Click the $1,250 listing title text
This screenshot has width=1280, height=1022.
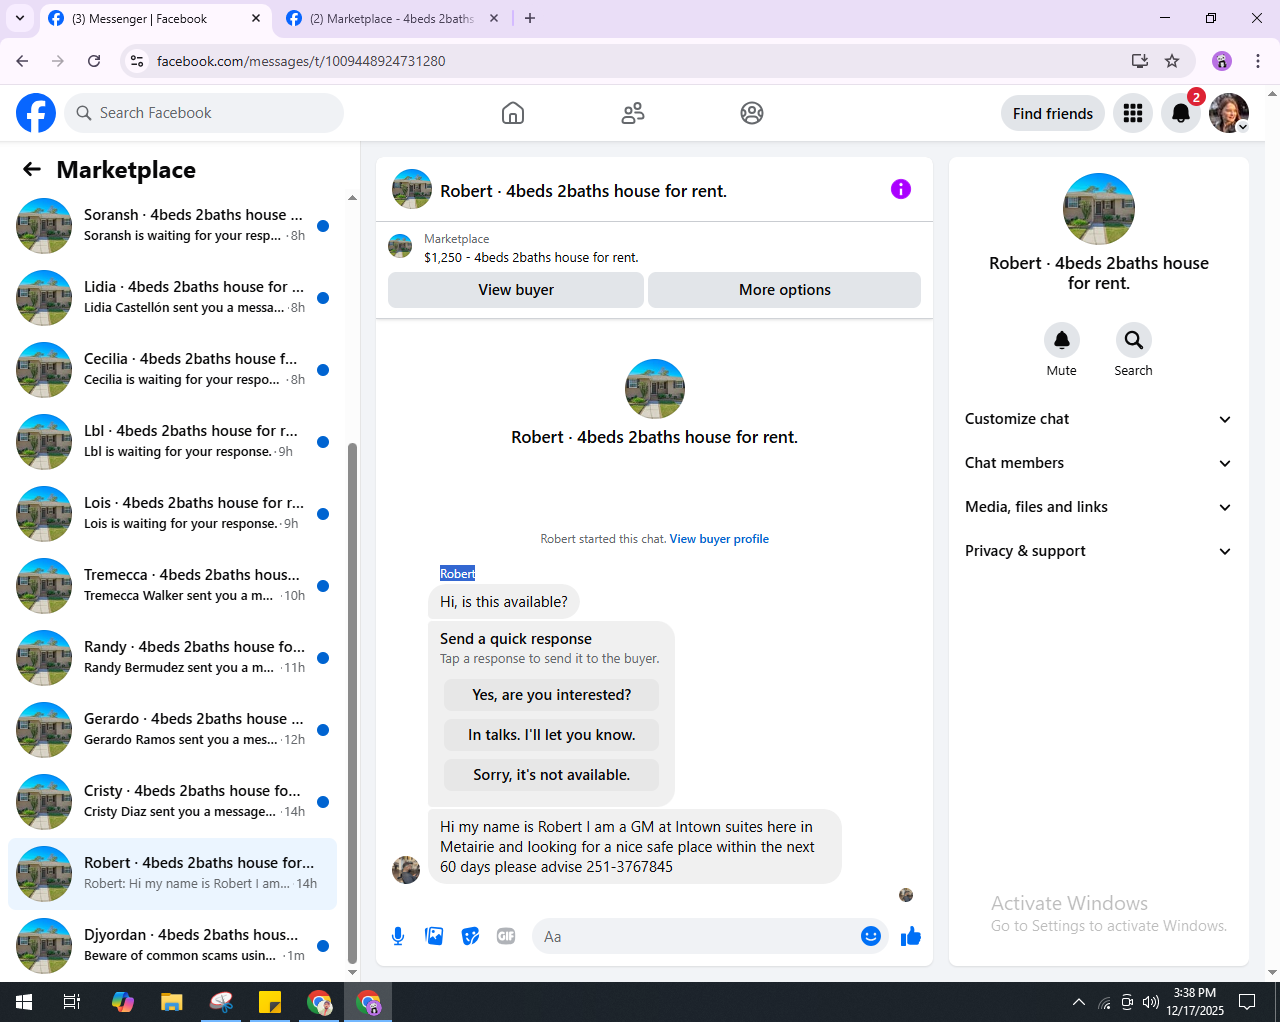tap(531, 257)
